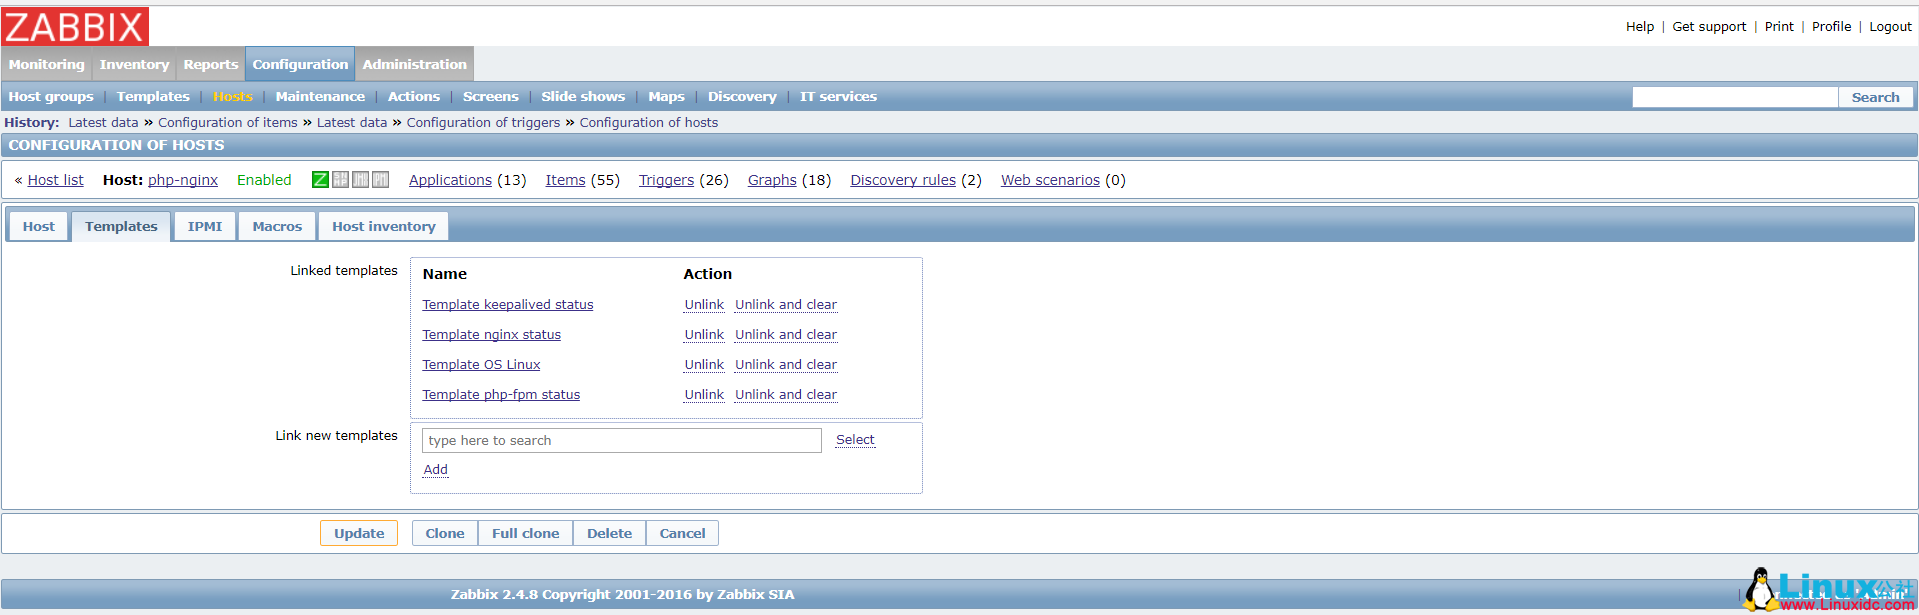1919x615 pixels.
Task: Open Web scenarios link
Action: (x=1050, y=180)
